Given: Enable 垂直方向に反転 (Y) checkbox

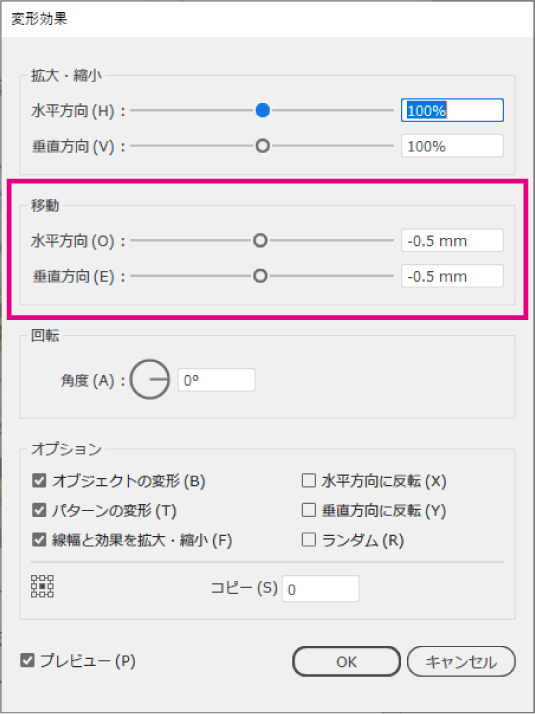Looking at the screenshot, I should pos(309,510).
